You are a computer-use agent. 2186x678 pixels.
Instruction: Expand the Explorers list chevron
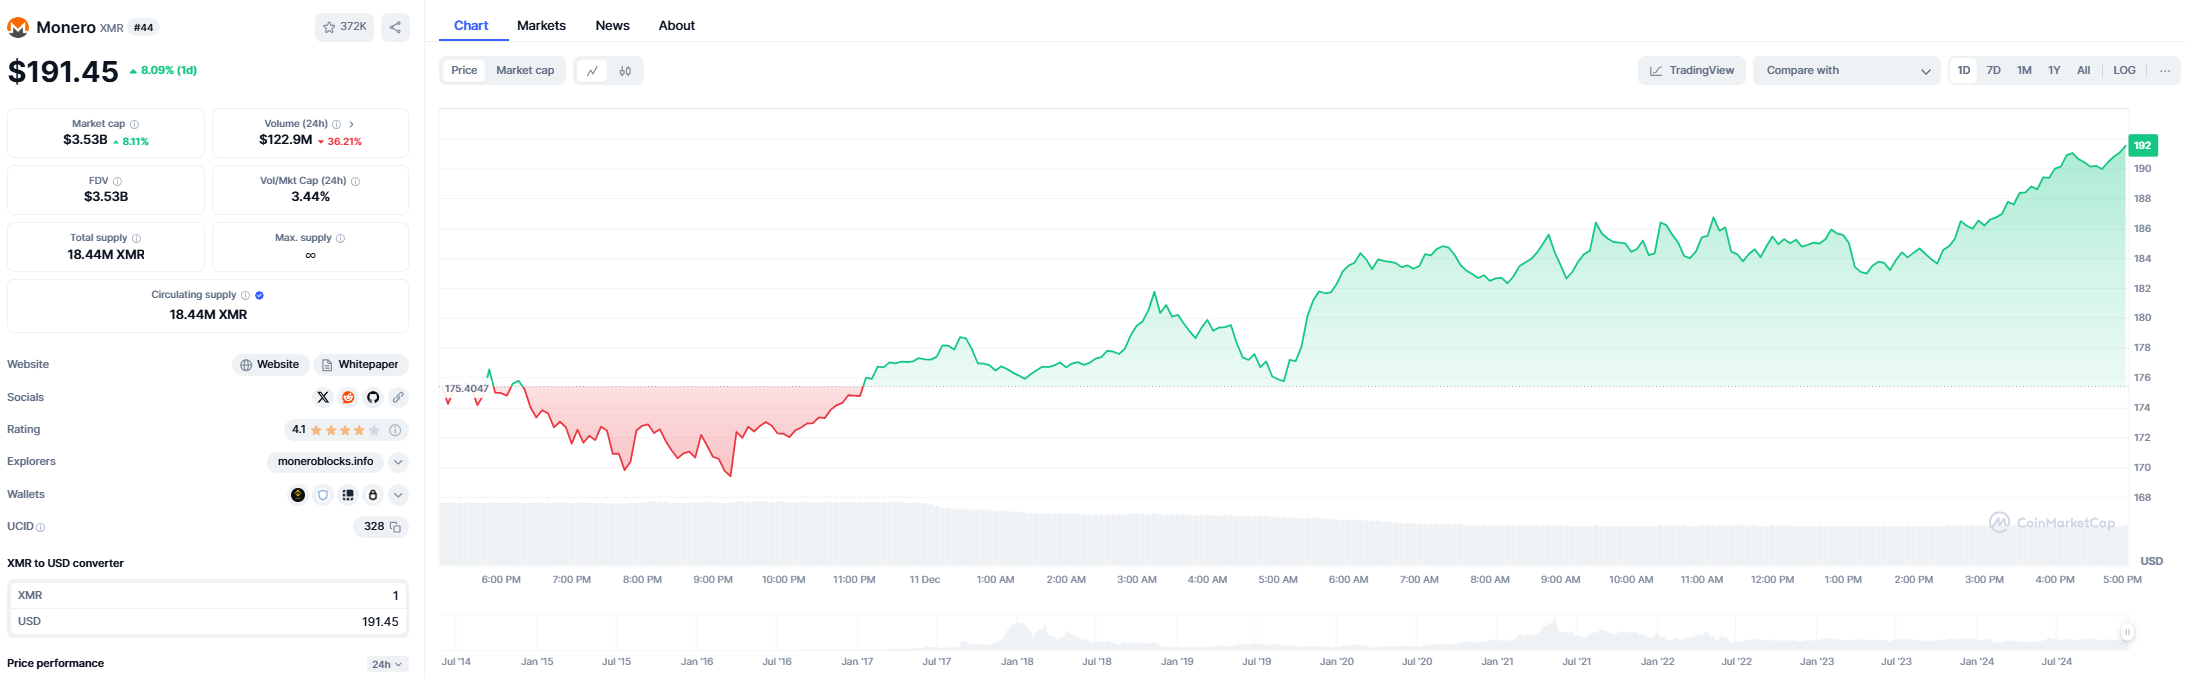398,462
